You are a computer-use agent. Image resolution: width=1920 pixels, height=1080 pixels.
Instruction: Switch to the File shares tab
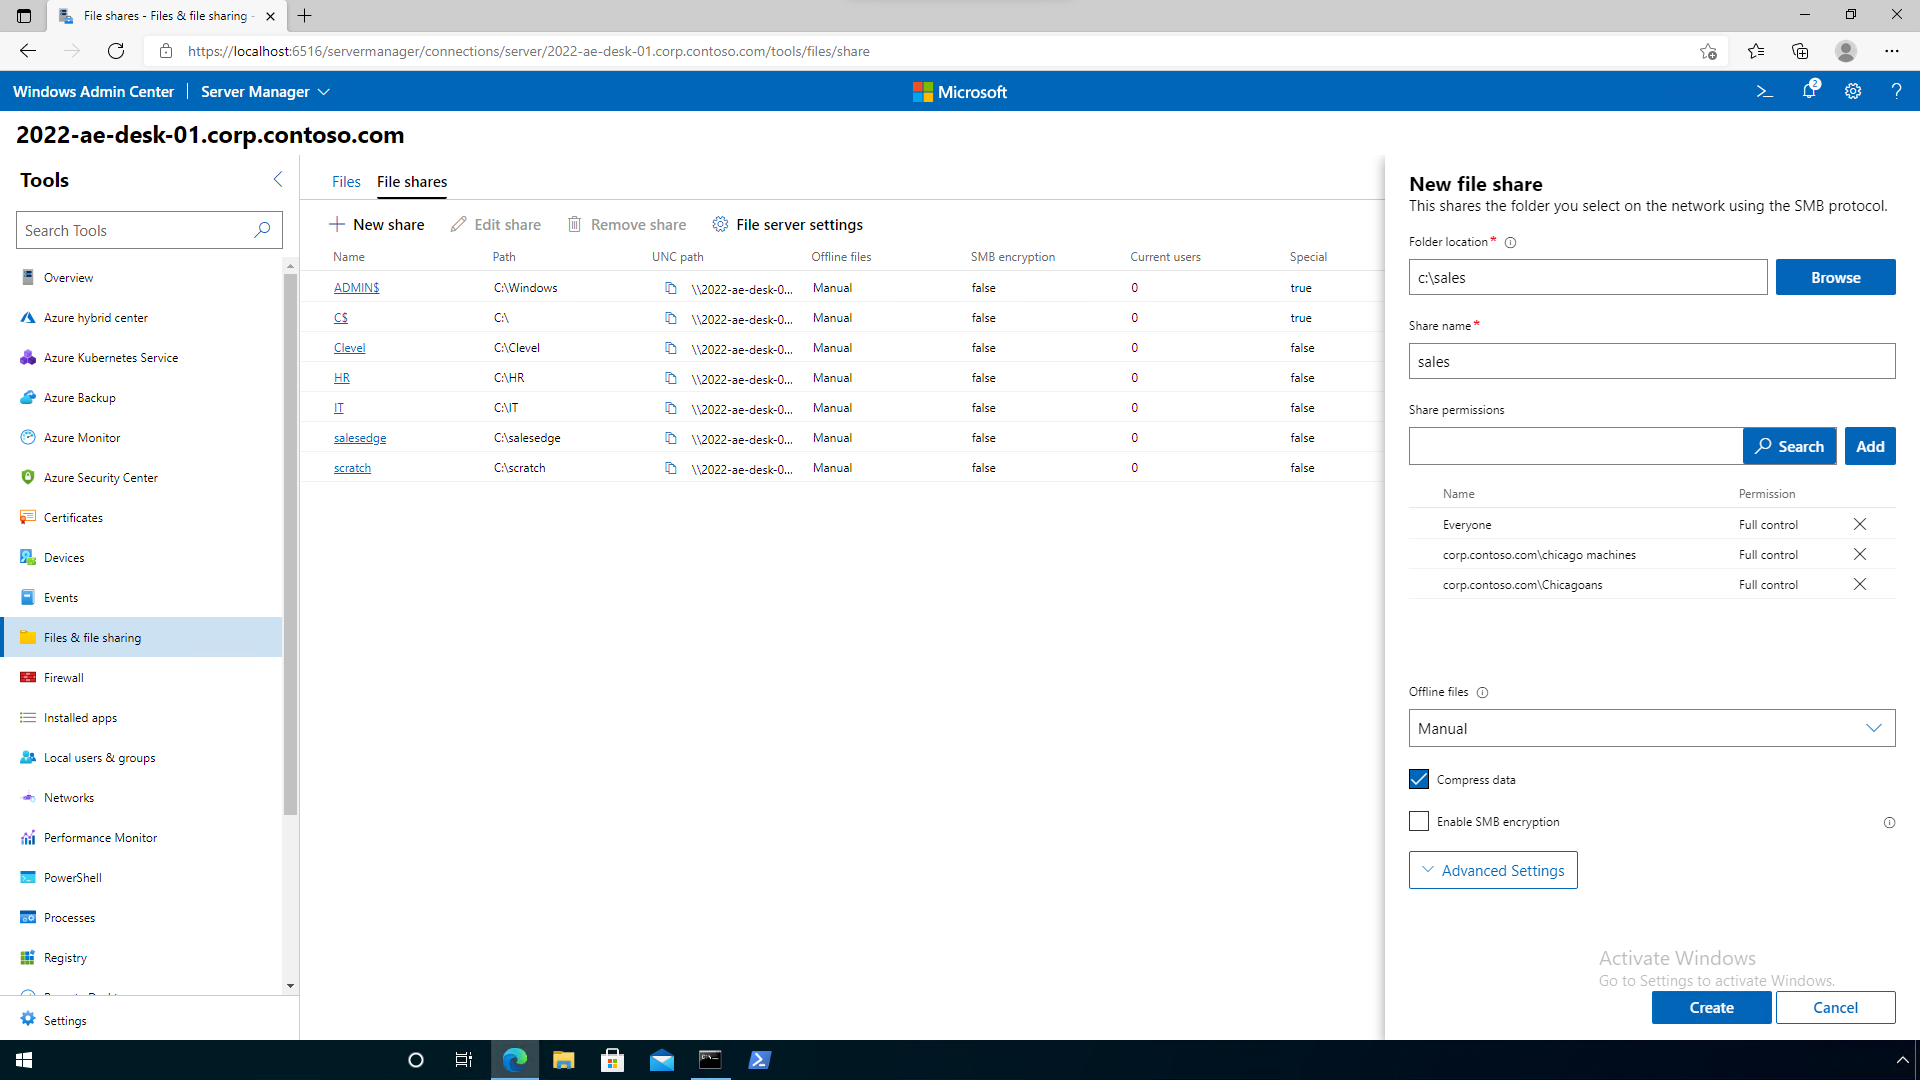(411, 182)
